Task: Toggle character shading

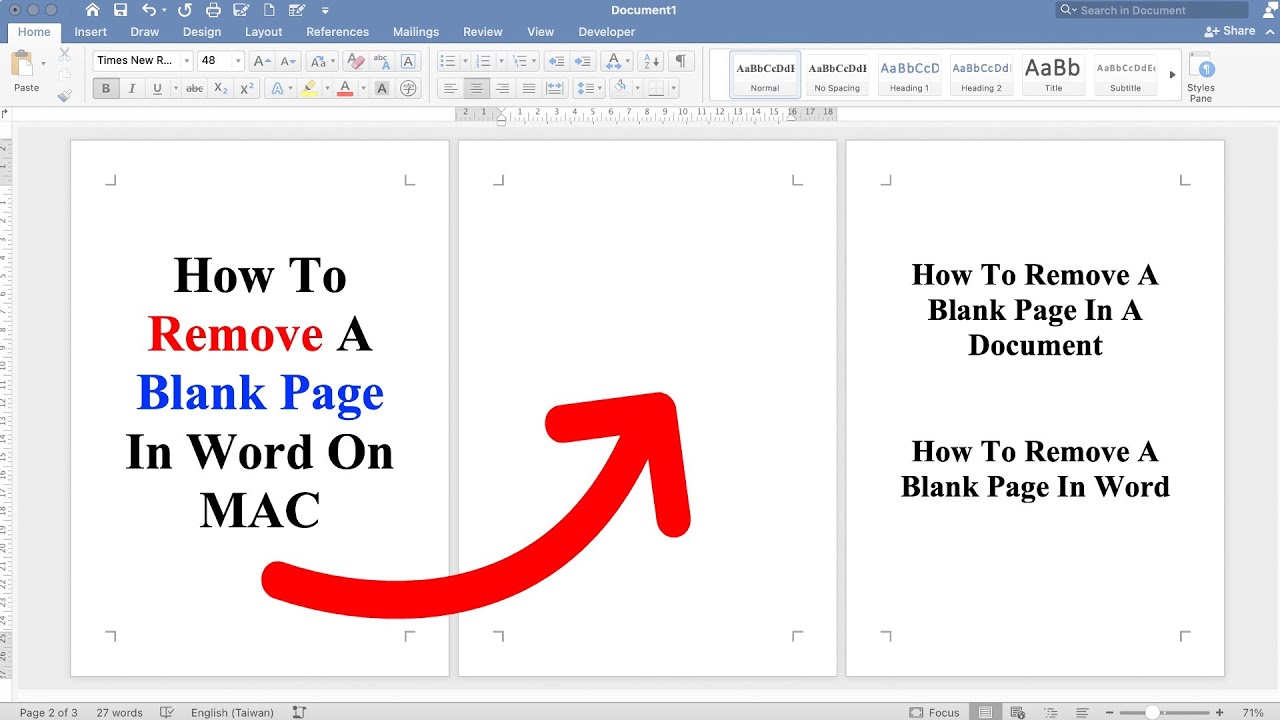Action: pos(382,88)
